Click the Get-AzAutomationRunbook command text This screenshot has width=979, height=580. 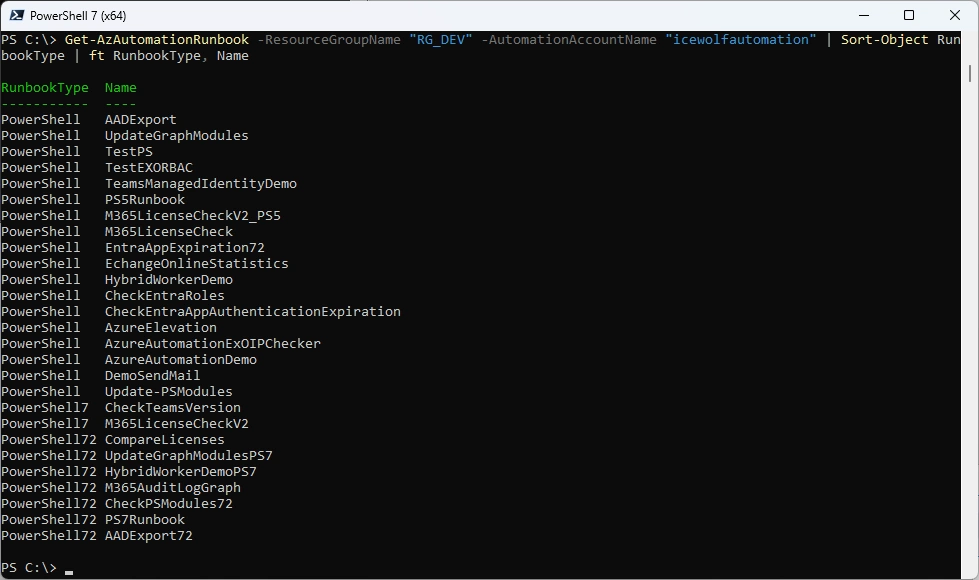[x=157, y=40]
